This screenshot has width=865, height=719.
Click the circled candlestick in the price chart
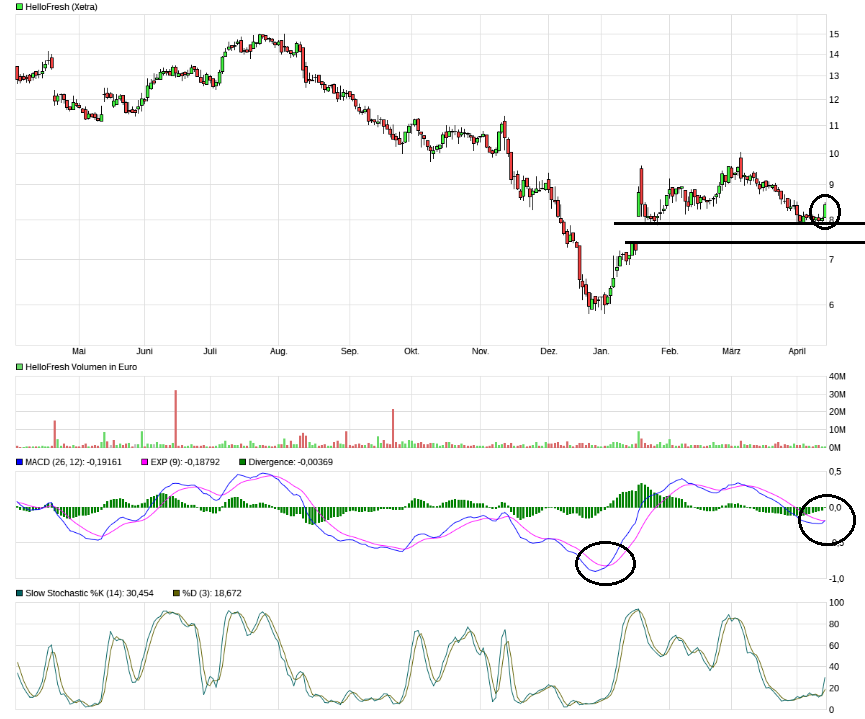click(x=824, y=211)
